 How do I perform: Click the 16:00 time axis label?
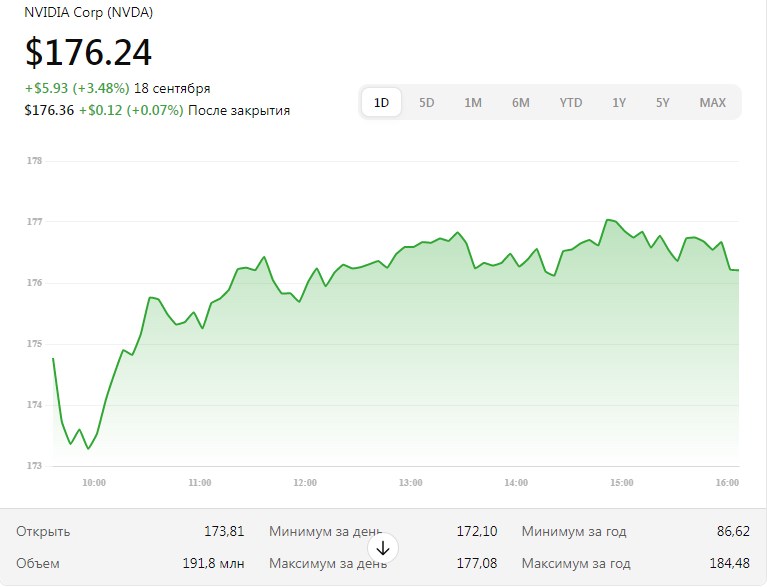pos(727,483)
